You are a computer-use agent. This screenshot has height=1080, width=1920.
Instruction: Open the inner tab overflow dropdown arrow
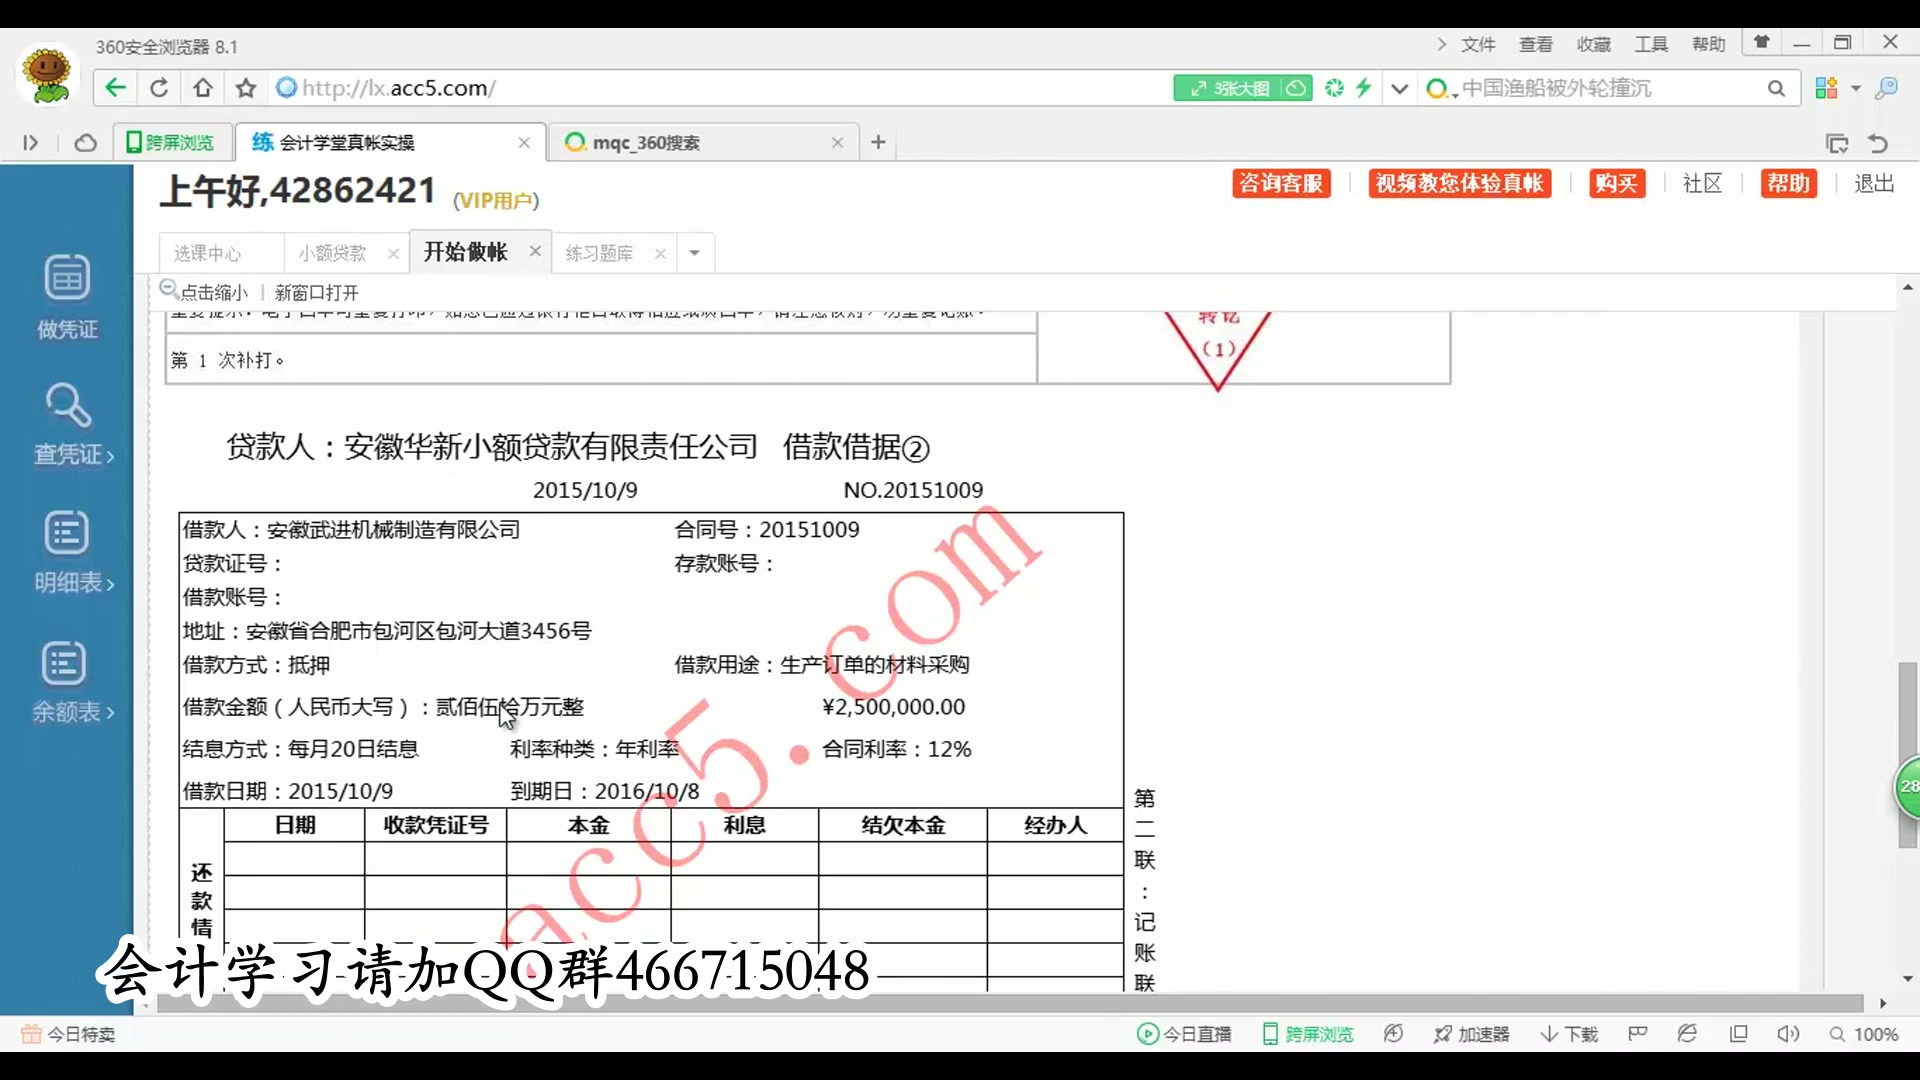click(694, 253)
